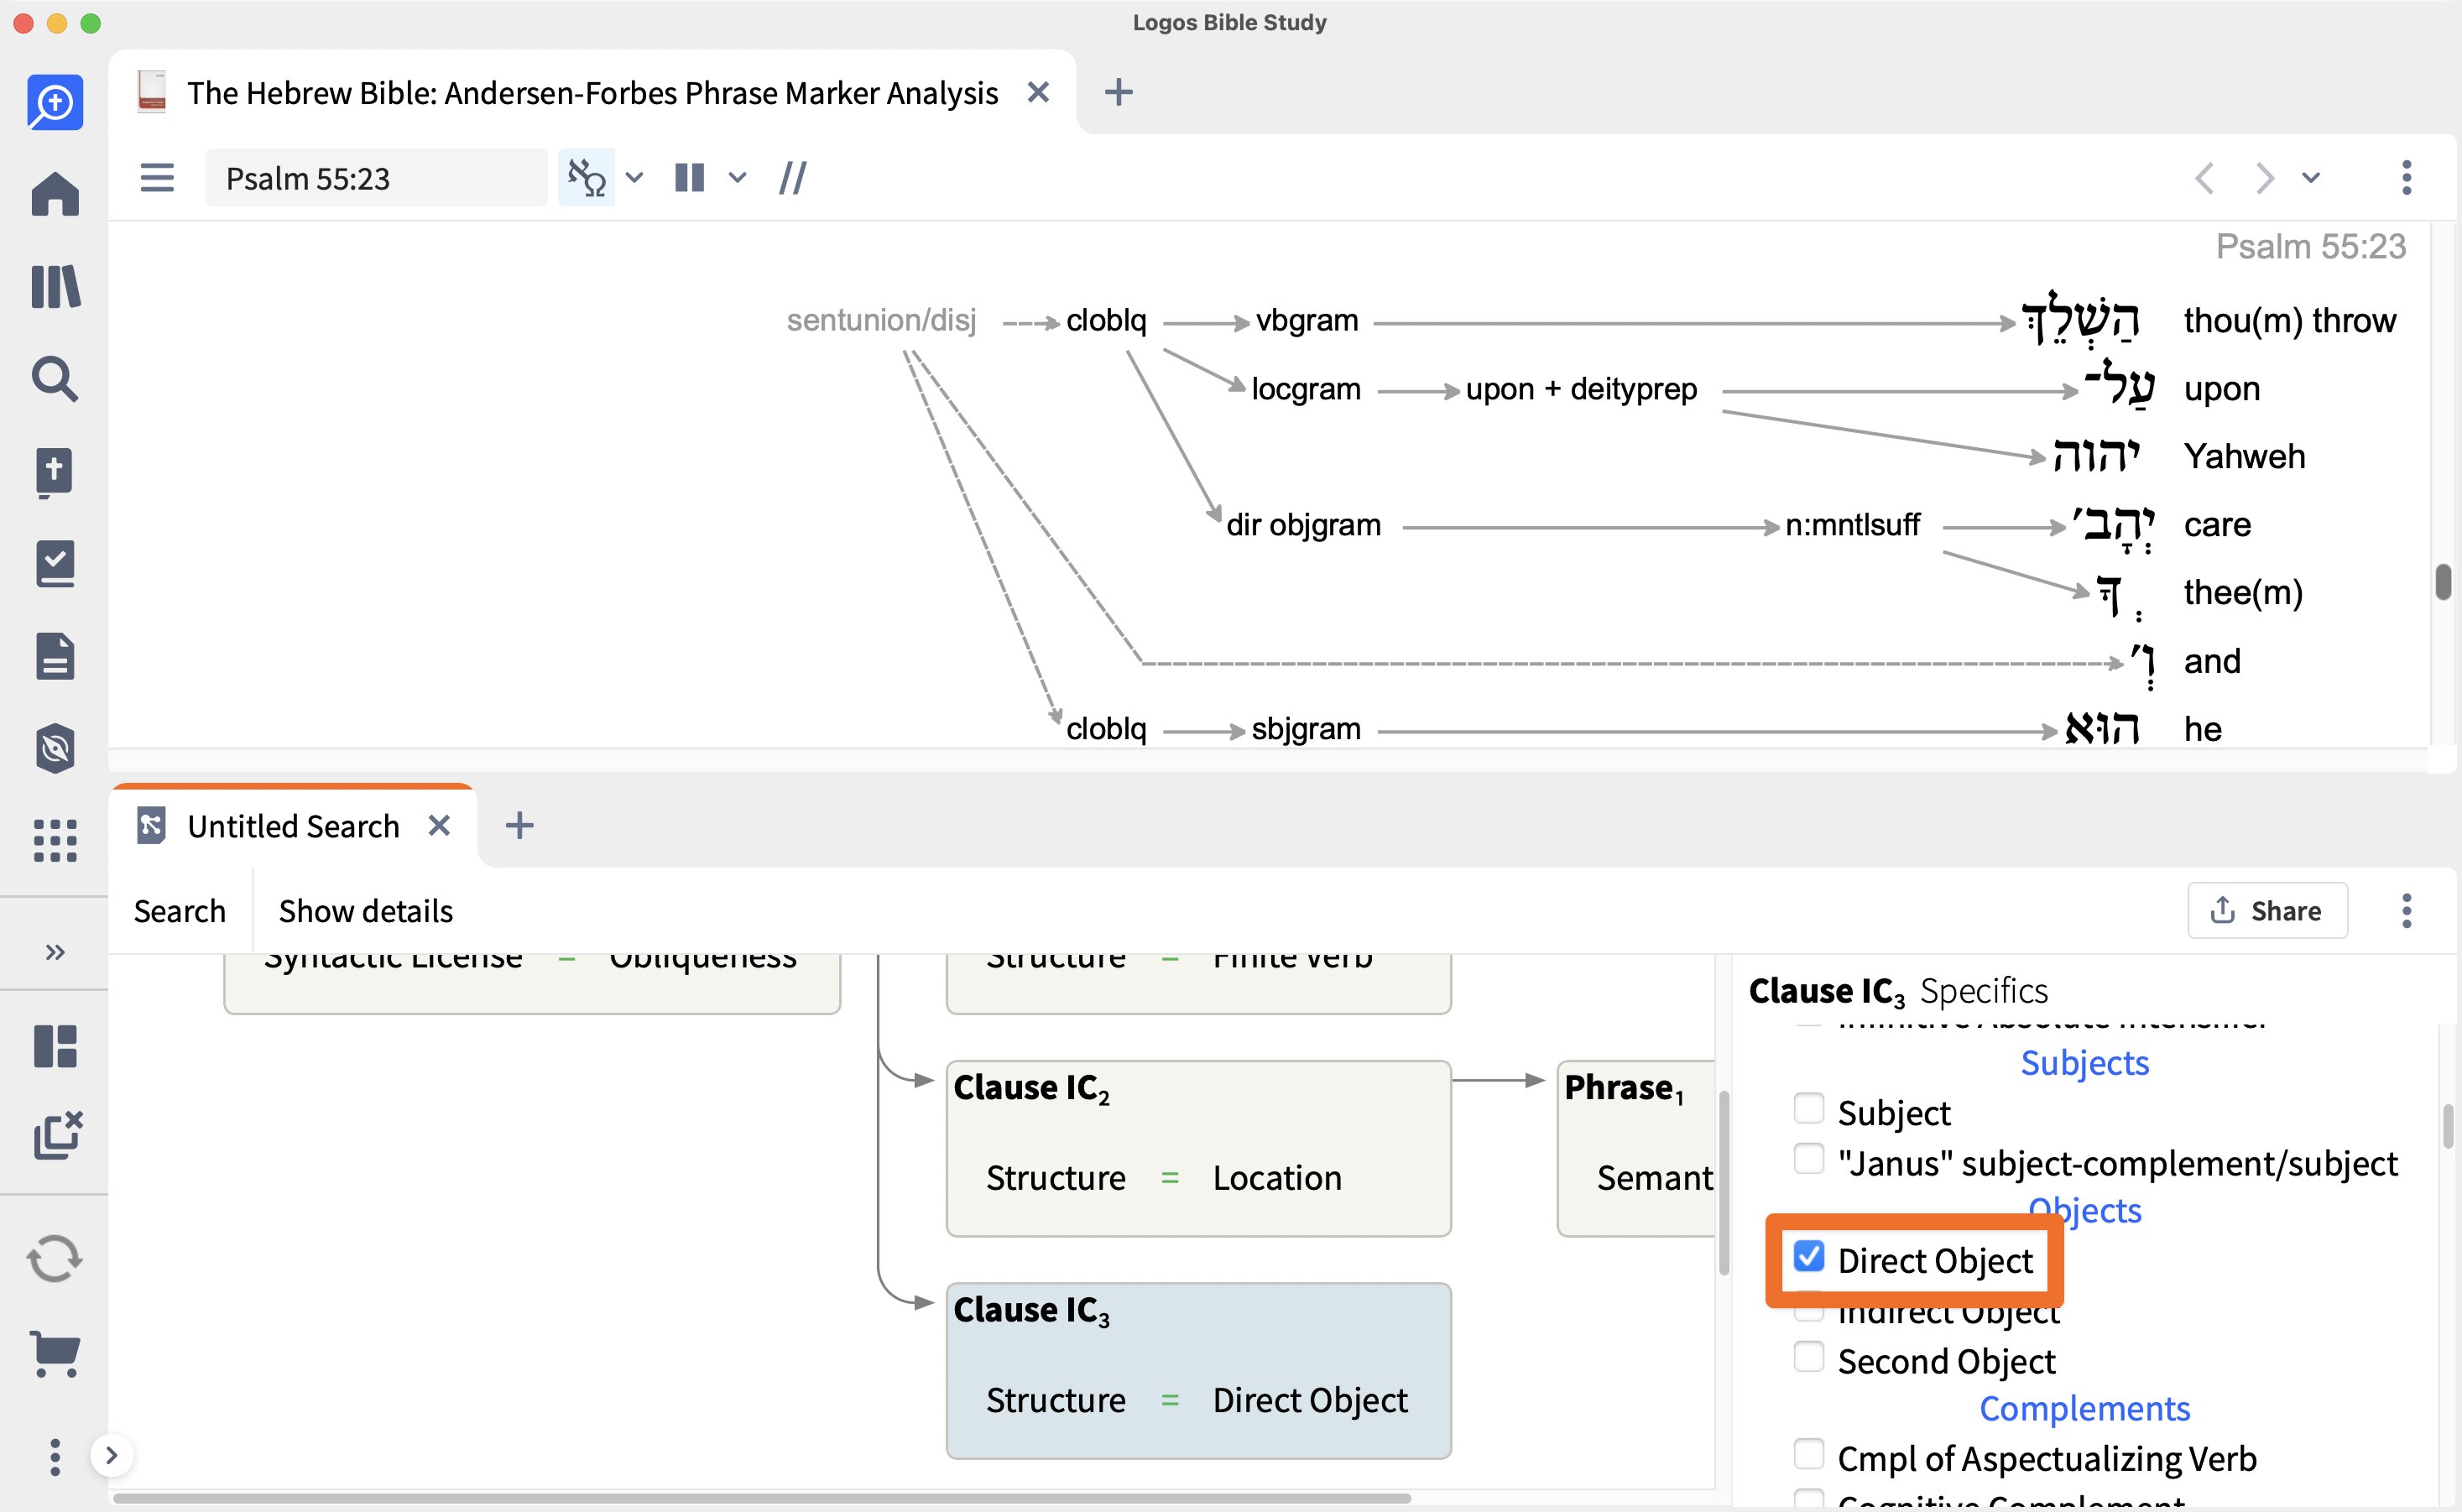2462x1512 pixels.
Task: Uncheck the Direct Object checkbox
Action: (x=1808, y=1256)
